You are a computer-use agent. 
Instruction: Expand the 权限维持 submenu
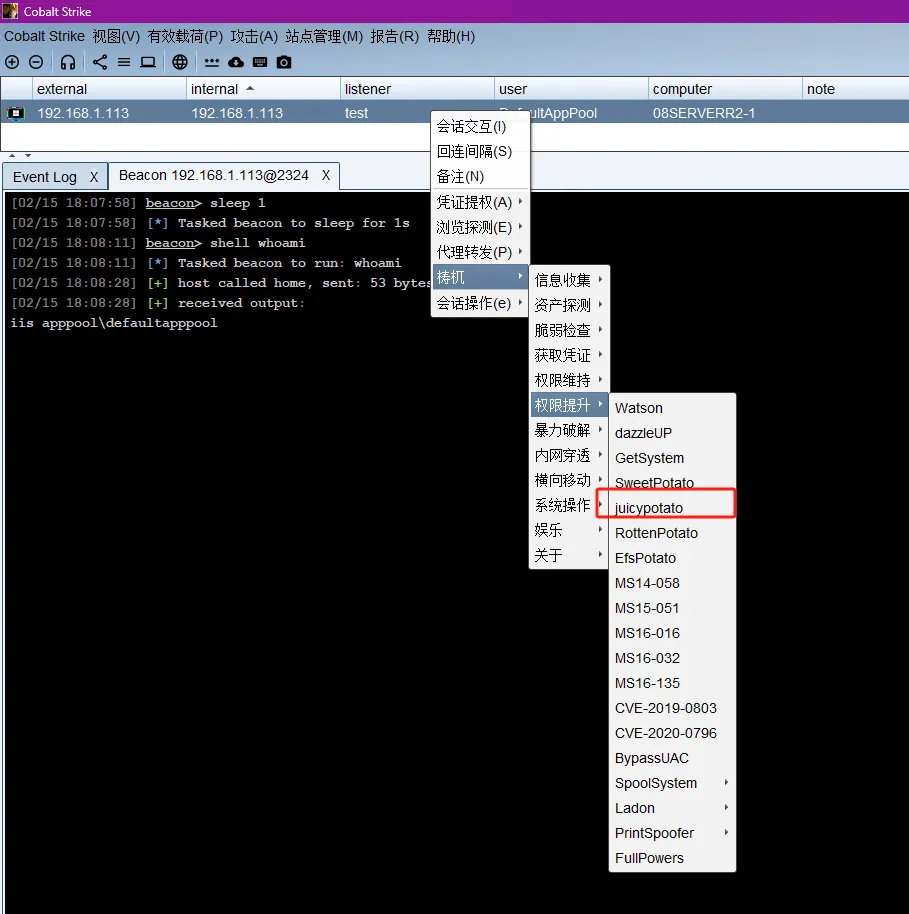569,380
